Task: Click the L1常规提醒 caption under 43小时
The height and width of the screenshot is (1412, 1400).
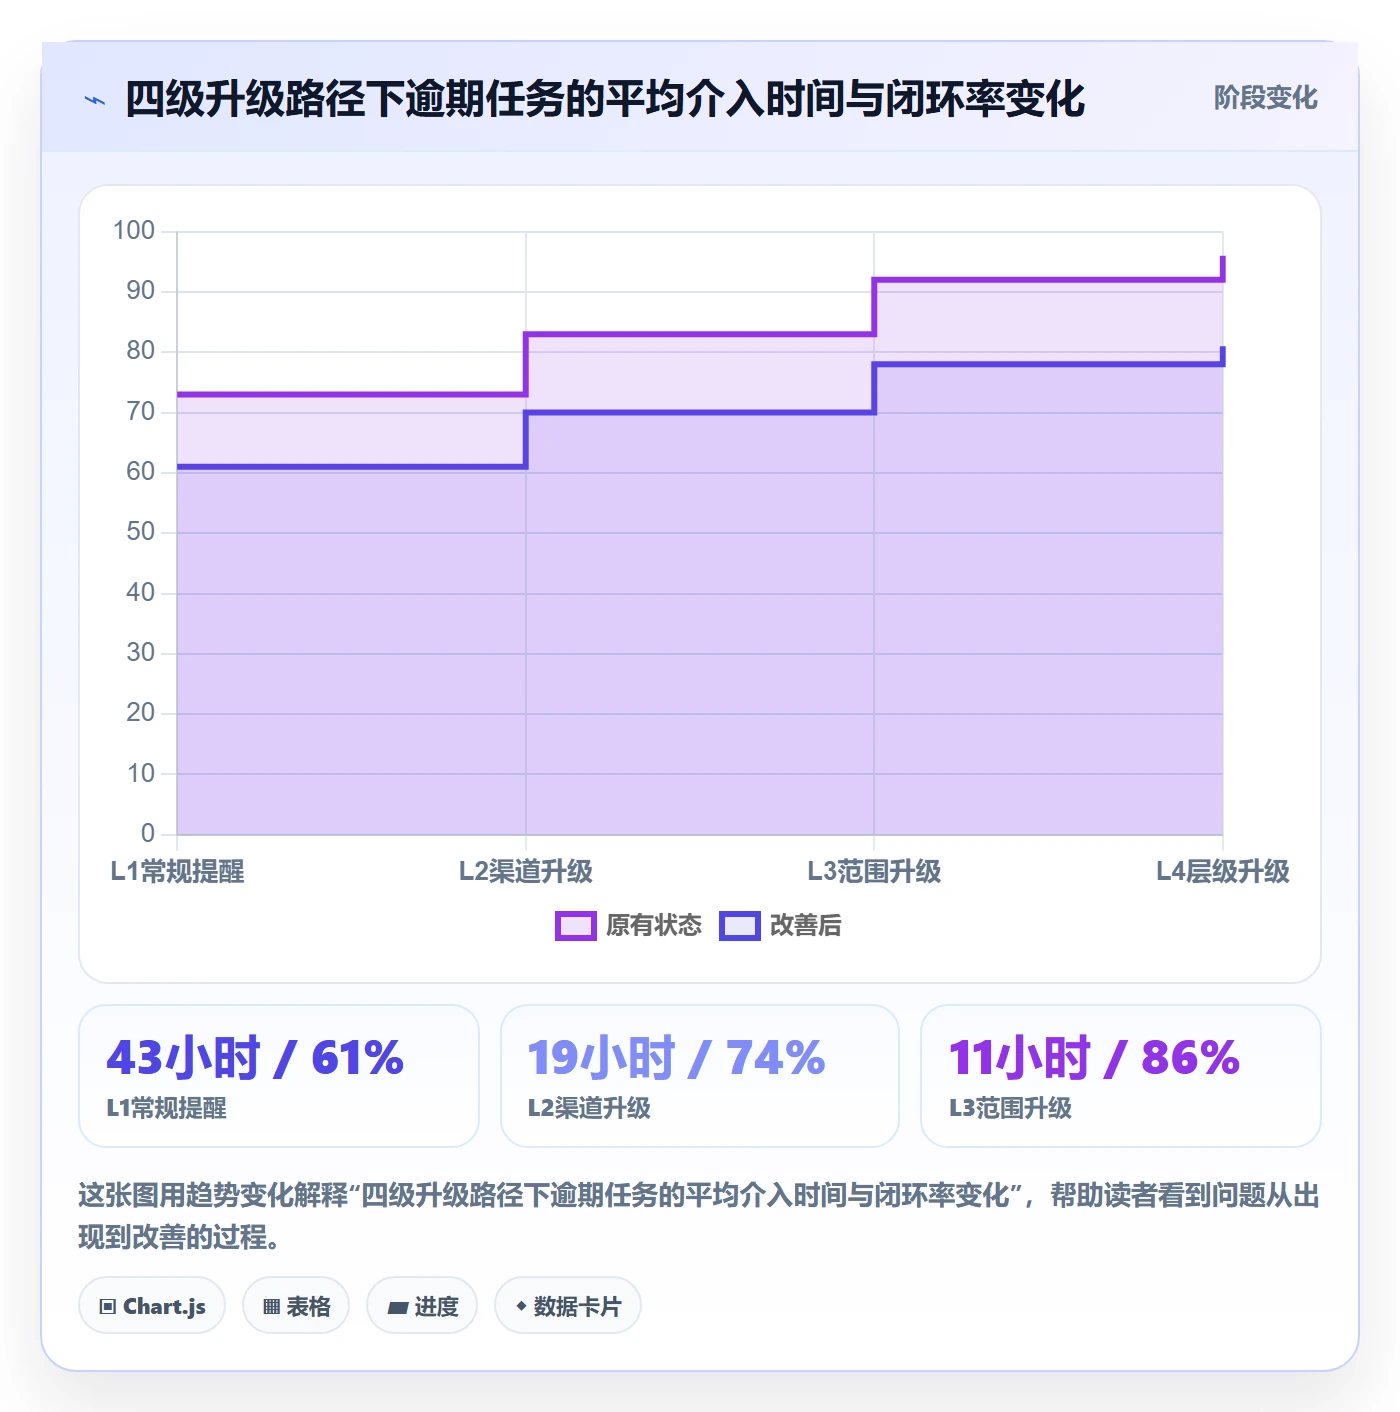Action: coord(167,1108)
